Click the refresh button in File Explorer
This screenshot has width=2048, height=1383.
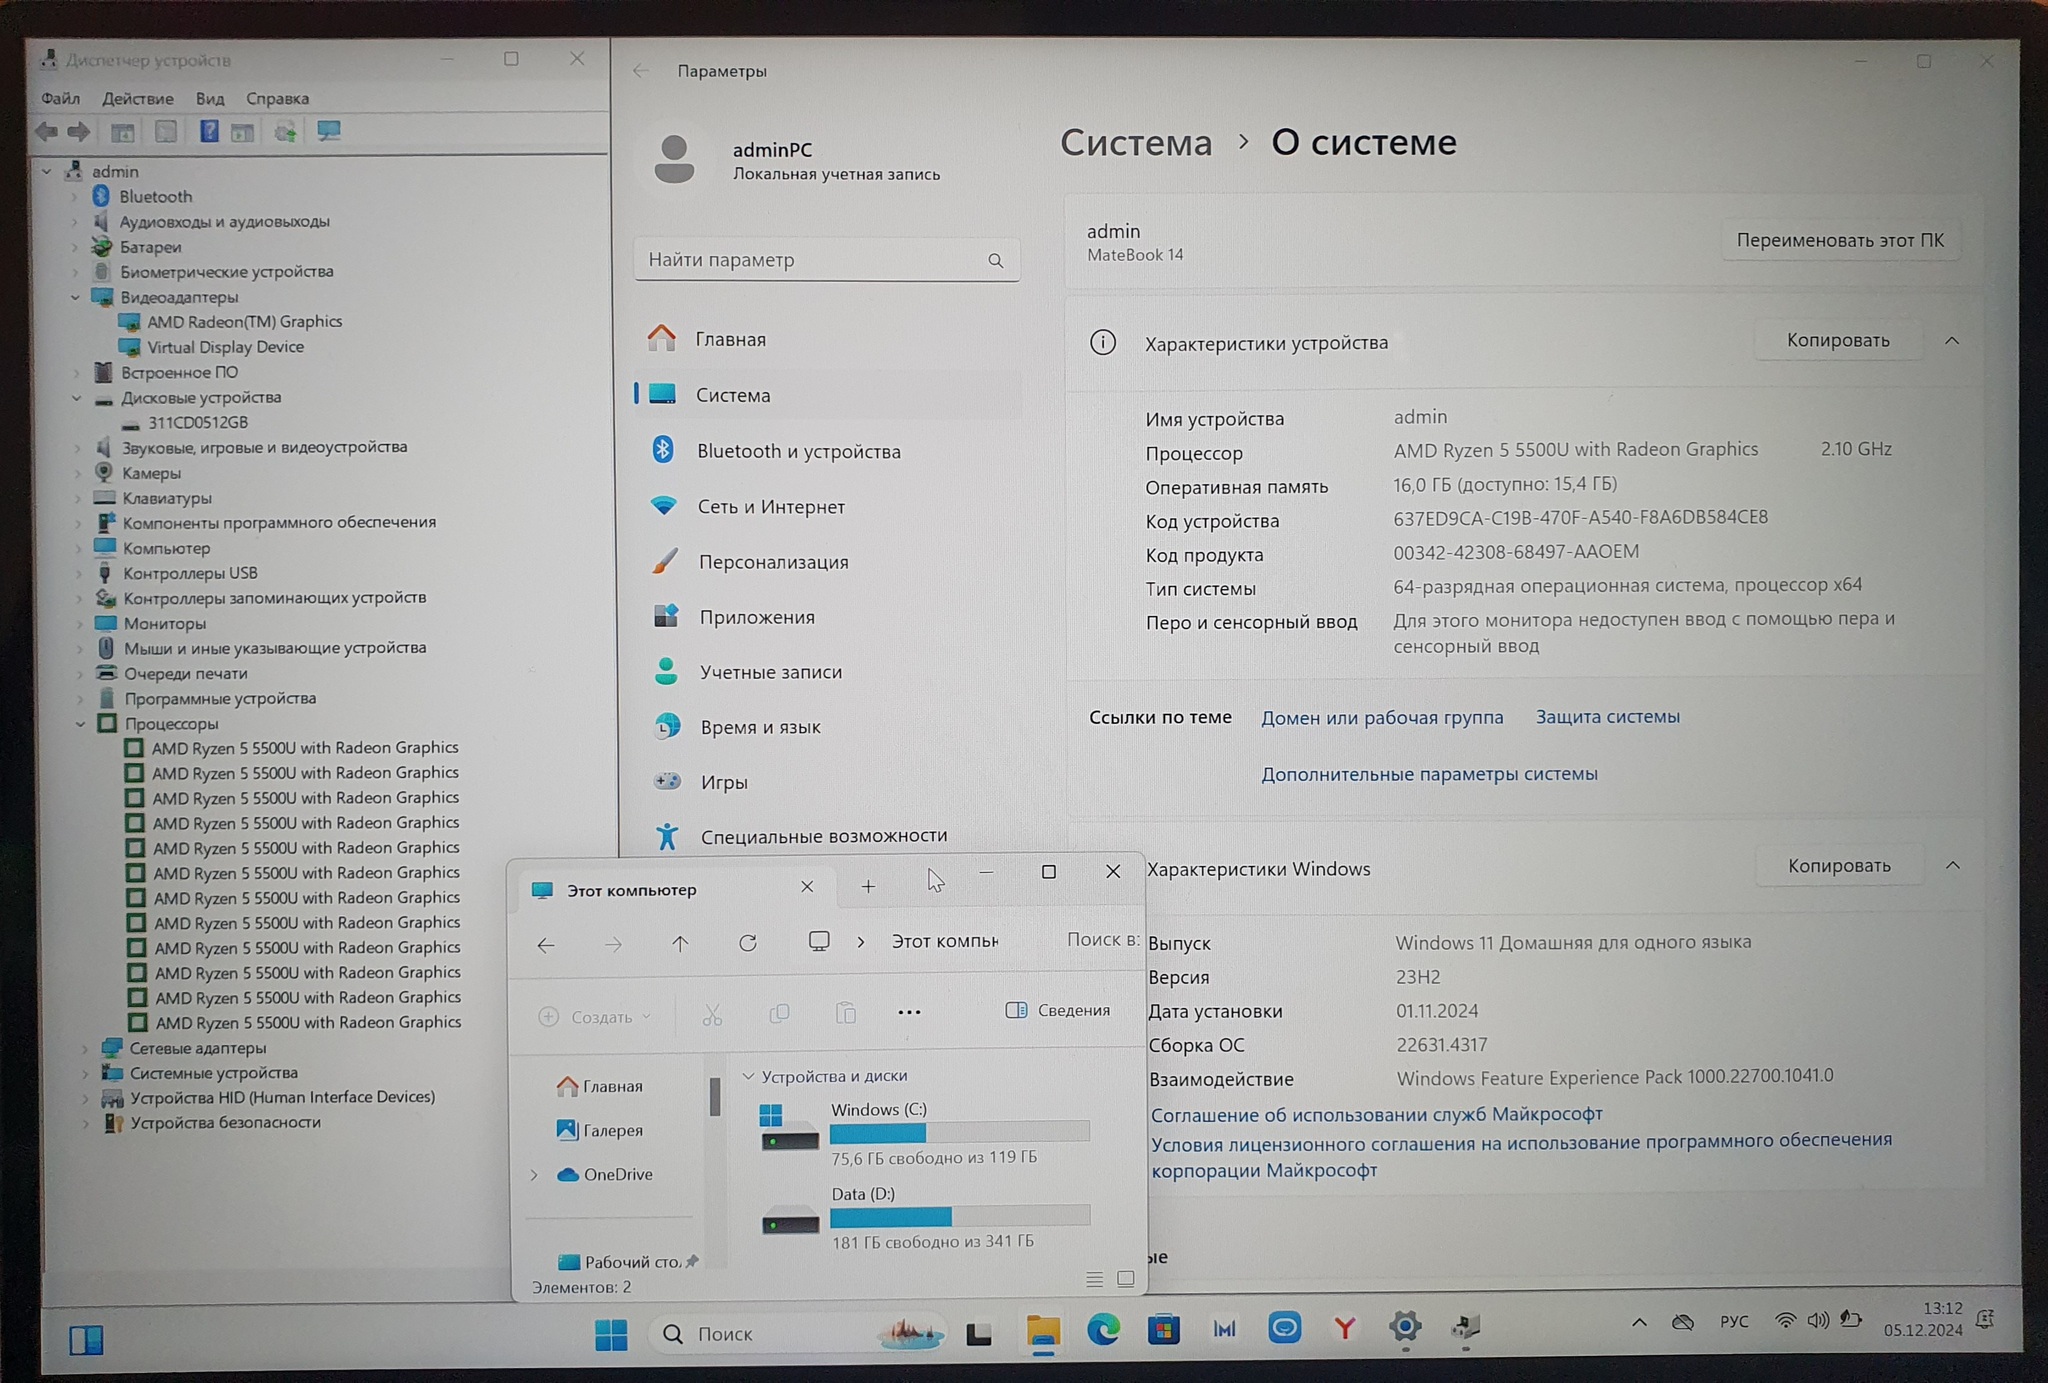(x=748, y=943)
